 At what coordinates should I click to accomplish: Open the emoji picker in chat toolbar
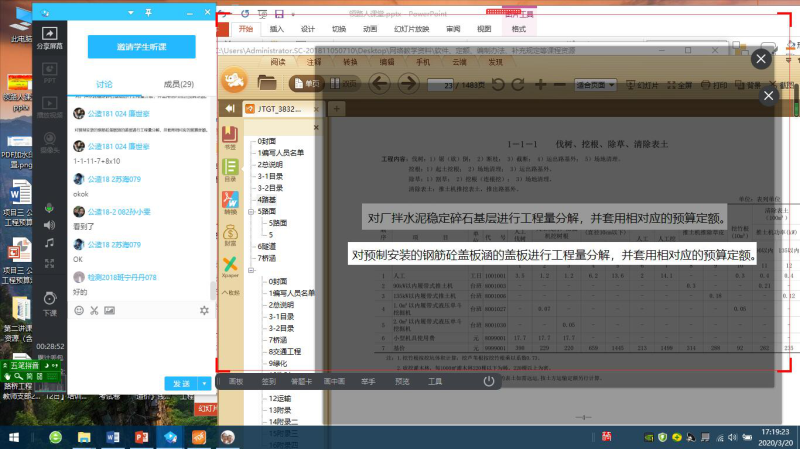(x=79, y=310)
